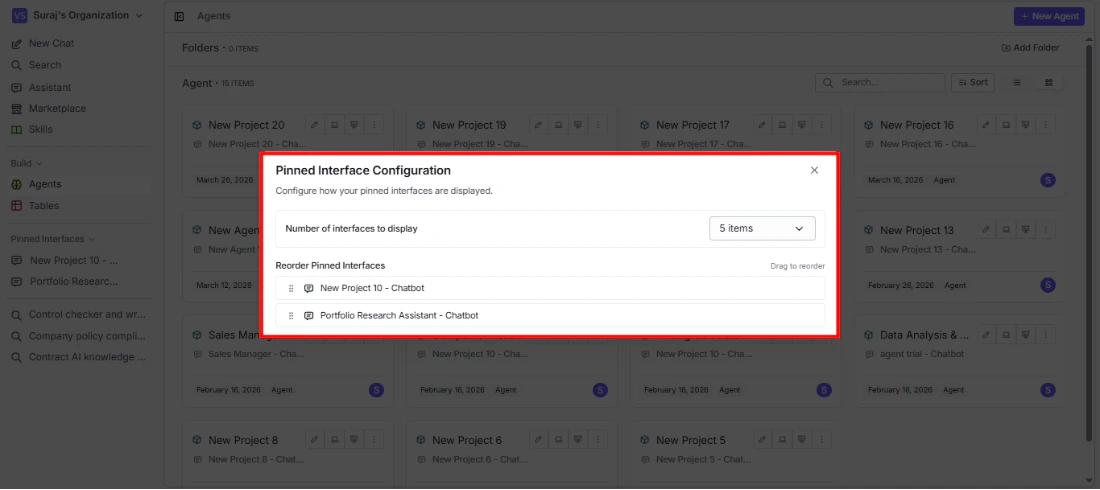Screen dimensions: 1100x490
Task: Edit New Project 17 with pencil icon
Action: (762, 125)
